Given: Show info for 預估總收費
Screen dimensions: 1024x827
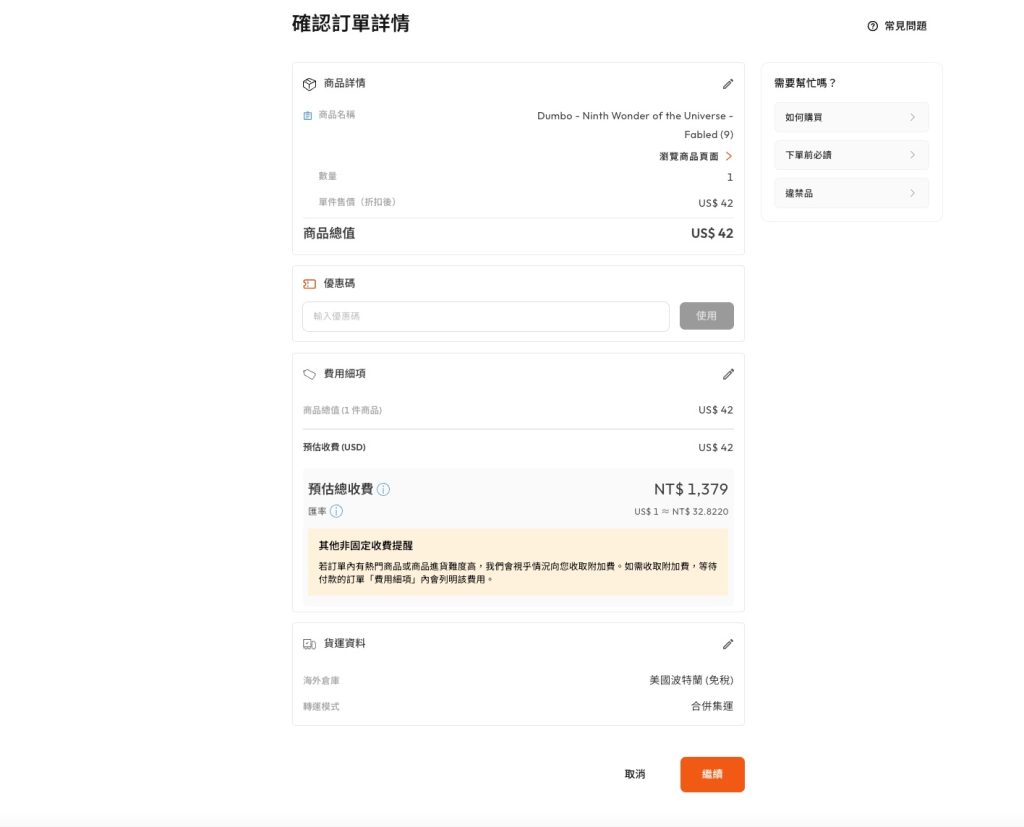Looking at the screenshot, I should (384, 490).
